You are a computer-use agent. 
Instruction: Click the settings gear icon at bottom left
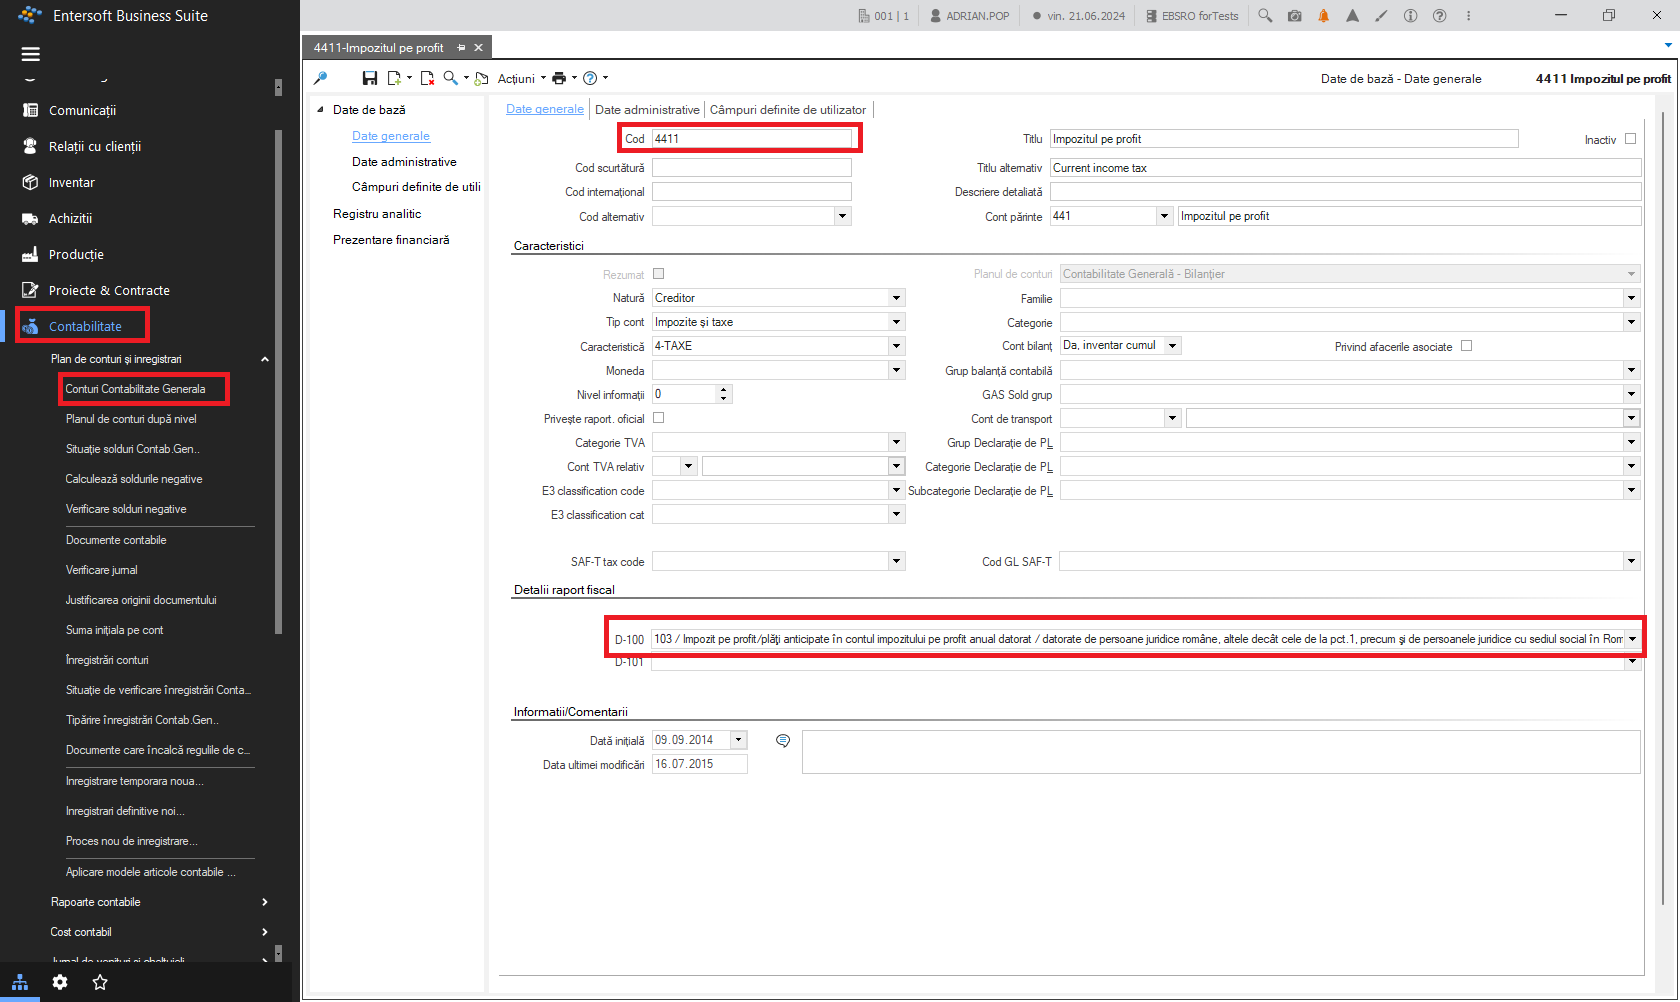coord(60,982)
